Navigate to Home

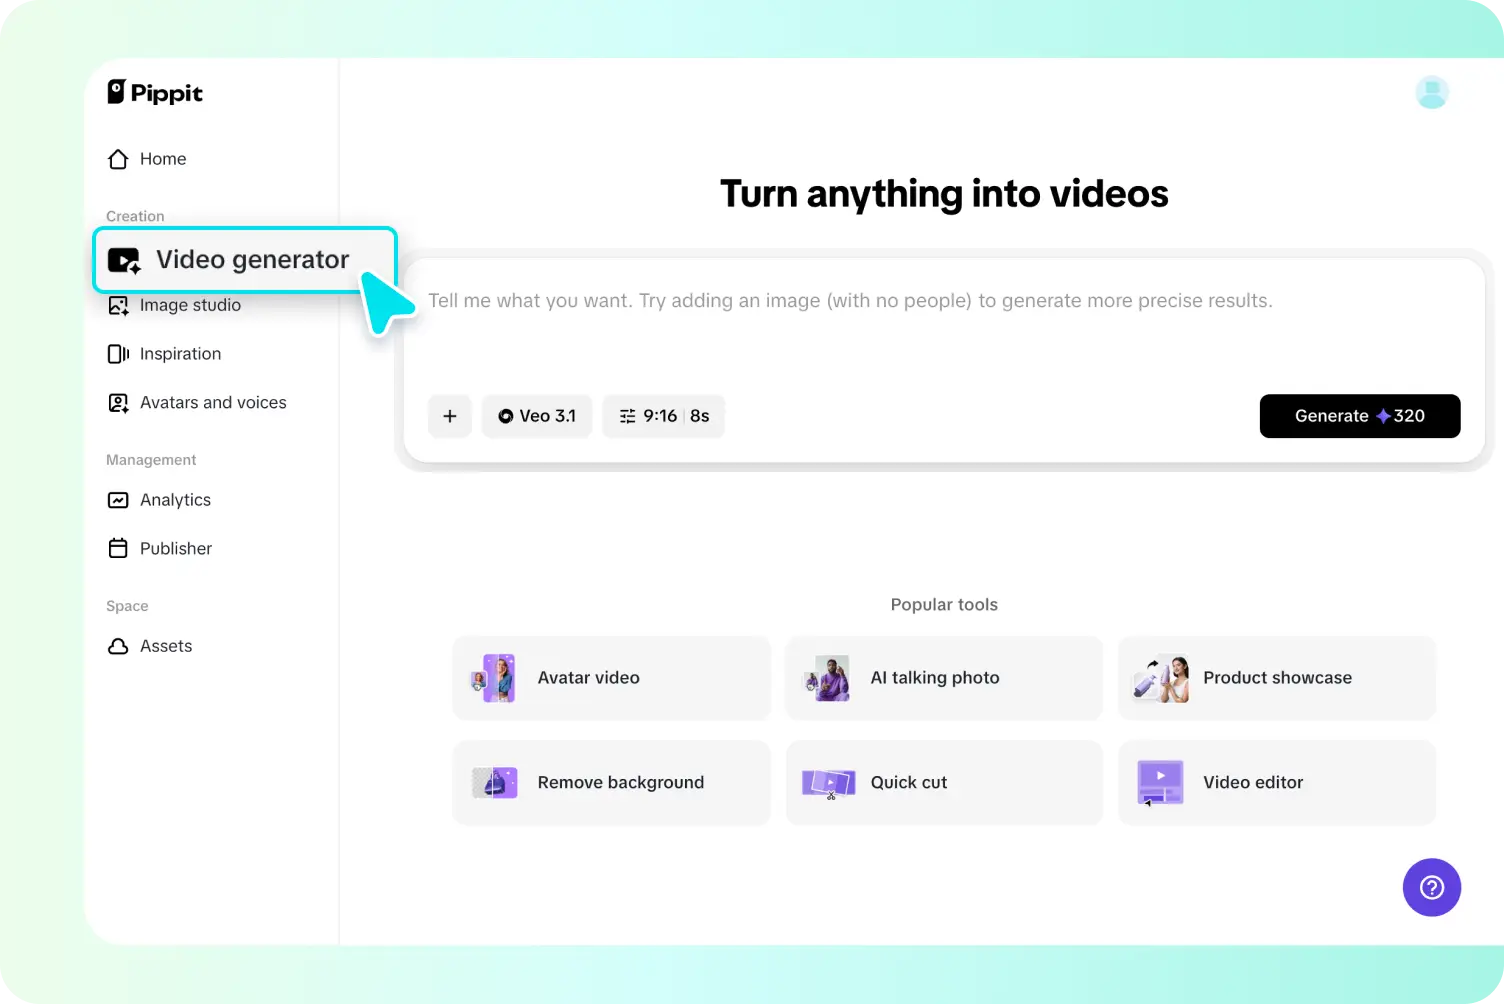pyautogui.click(x=162, y=159)
